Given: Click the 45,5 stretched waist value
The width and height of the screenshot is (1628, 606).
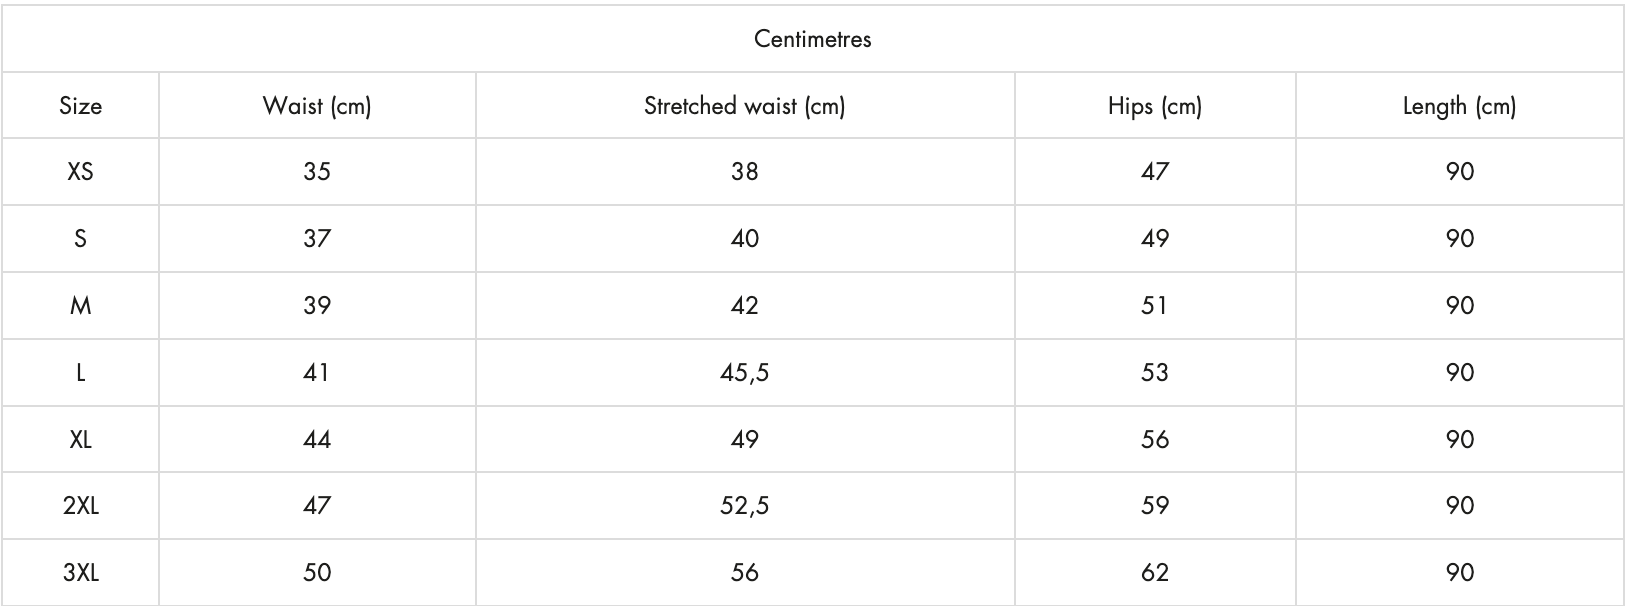Looking at the screenshot, I should (745, 373).
